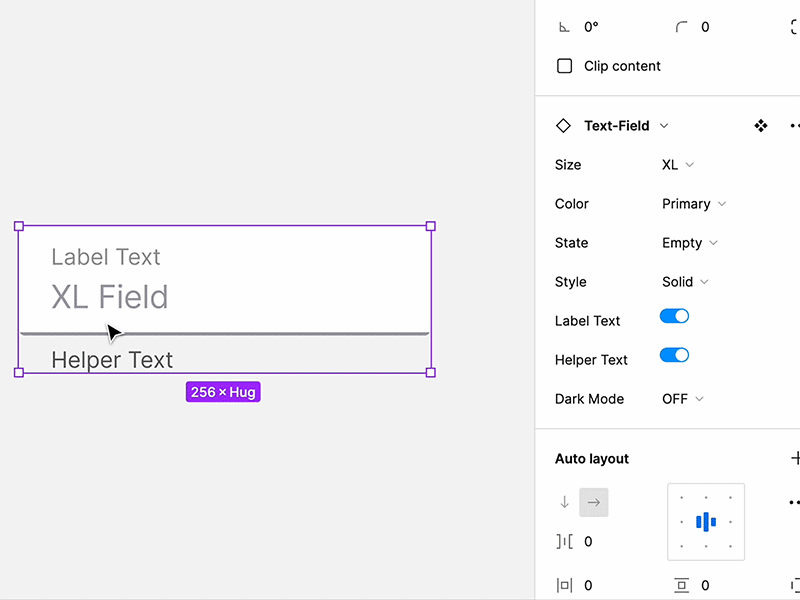Click the corner radius icon
Screen dimensions: 800x600
[682, 27]
